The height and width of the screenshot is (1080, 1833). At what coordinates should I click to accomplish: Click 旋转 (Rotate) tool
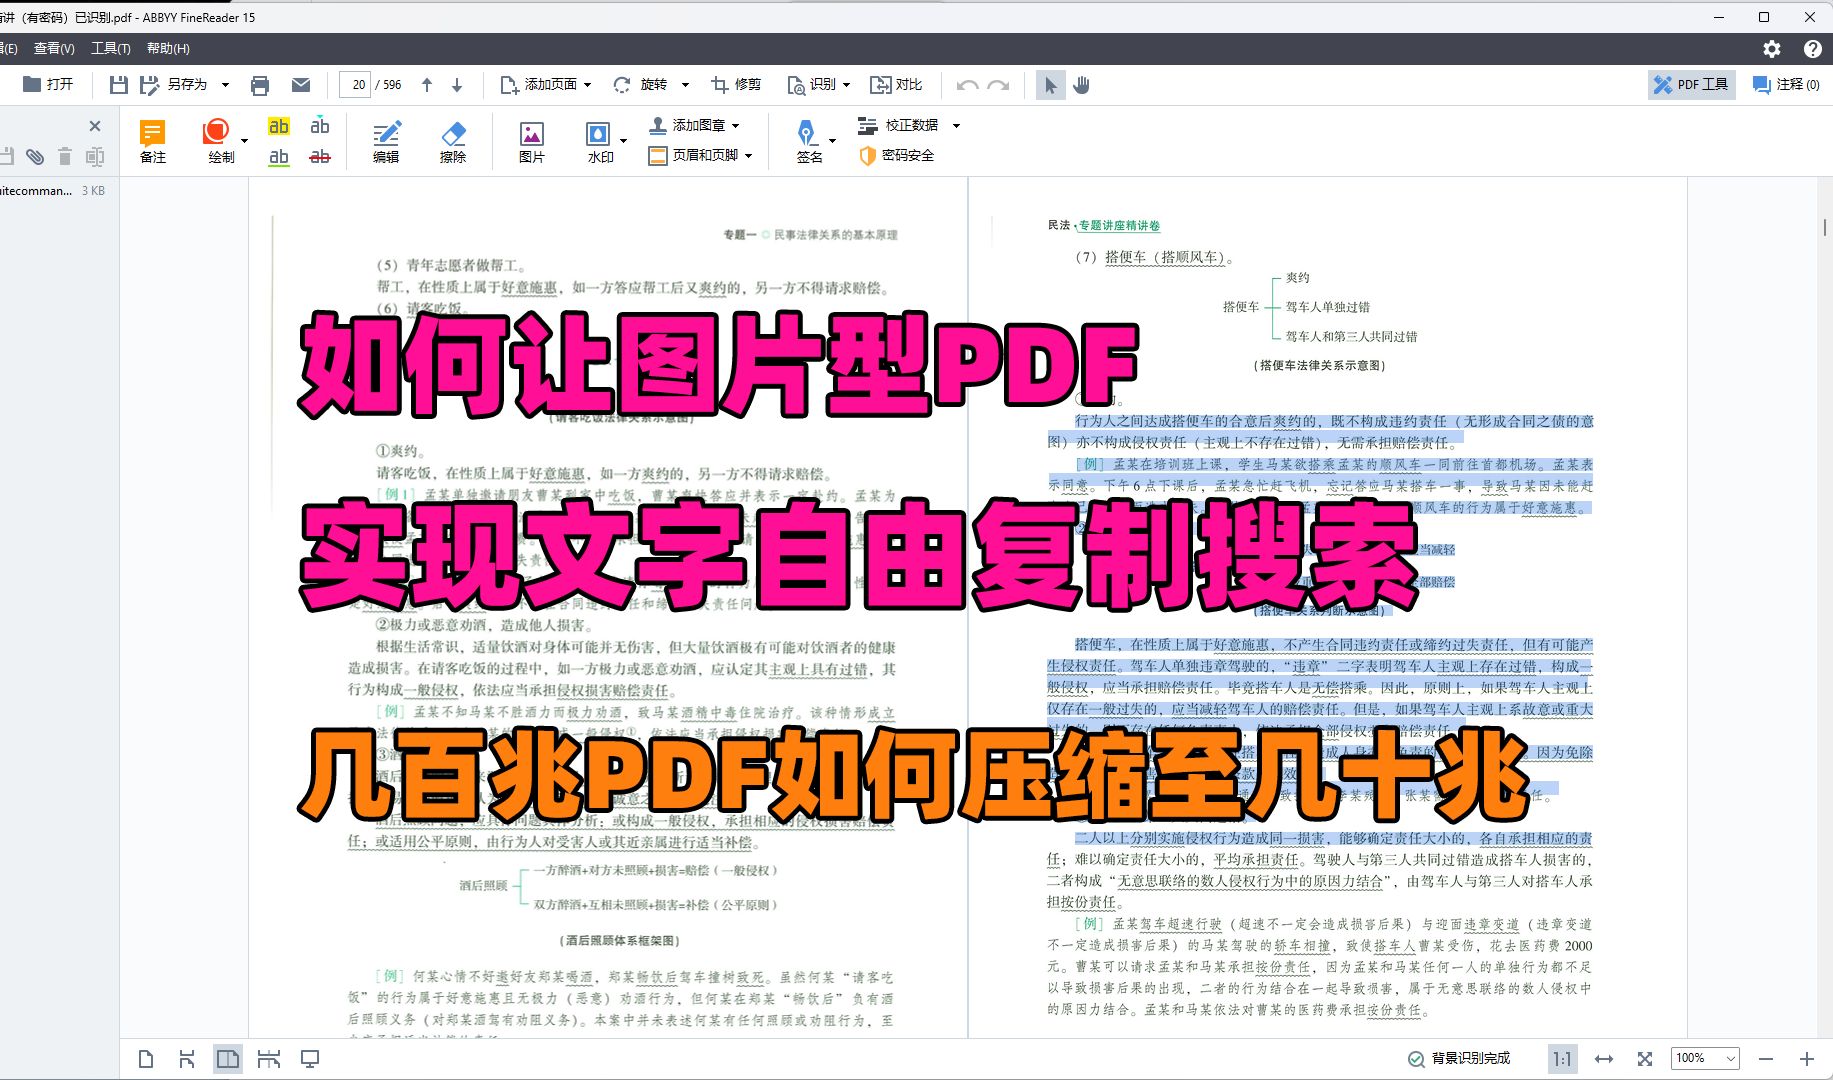(x=641, y=85)
